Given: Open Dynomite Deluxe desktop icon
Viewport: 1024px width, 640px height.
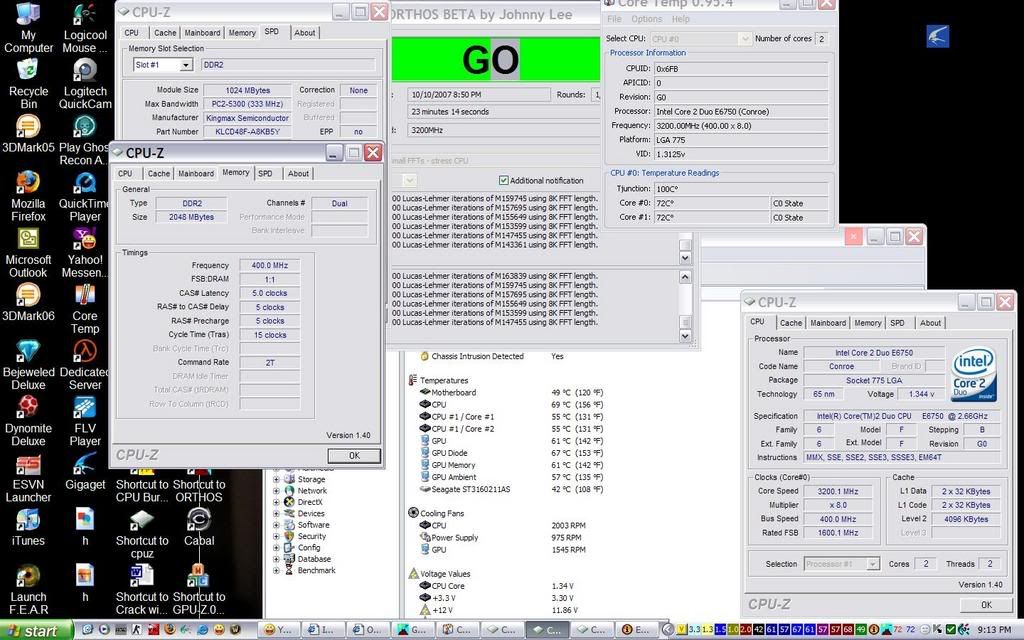Looking at the screenshot, I should click(28, 421).
